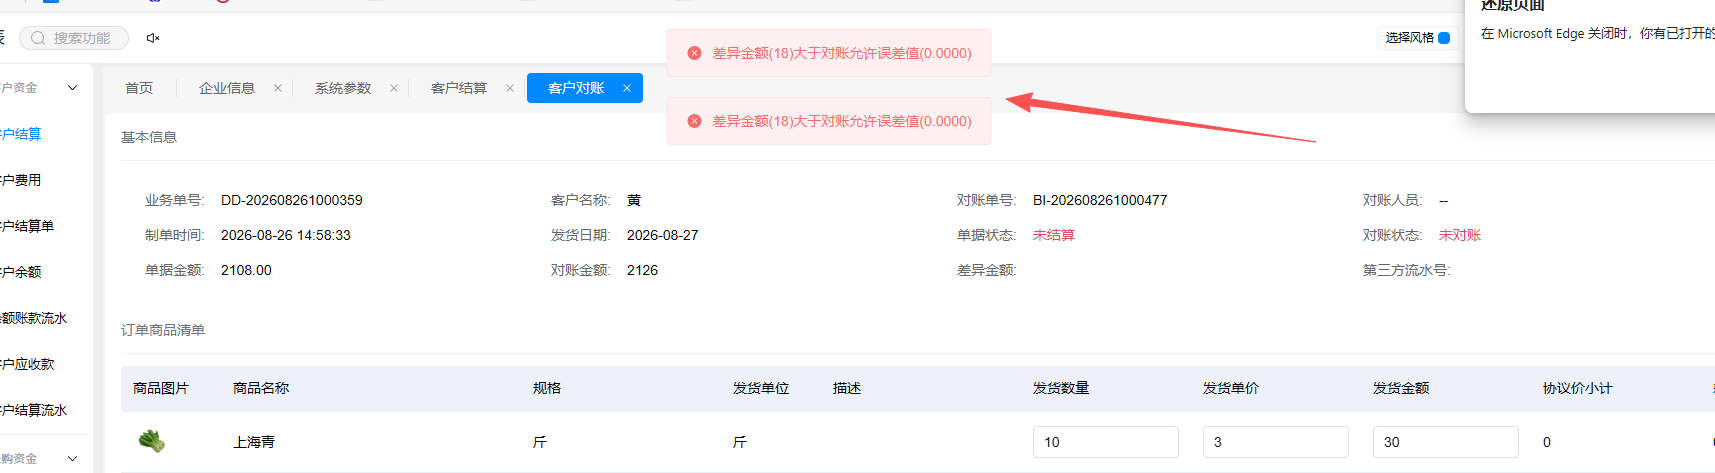Open 客户应收款 in the sidebar
Screen dimensions: 1715x473
click(x=27, y=364)
